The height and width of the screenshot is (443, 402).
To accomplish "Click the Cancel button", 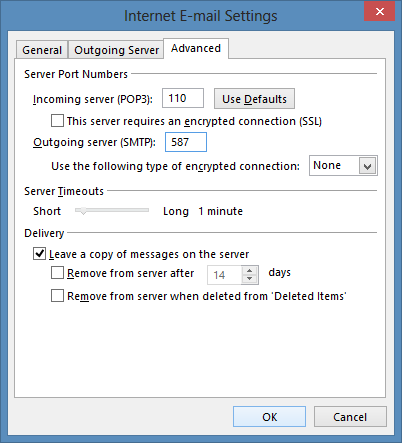I will 350,417.
